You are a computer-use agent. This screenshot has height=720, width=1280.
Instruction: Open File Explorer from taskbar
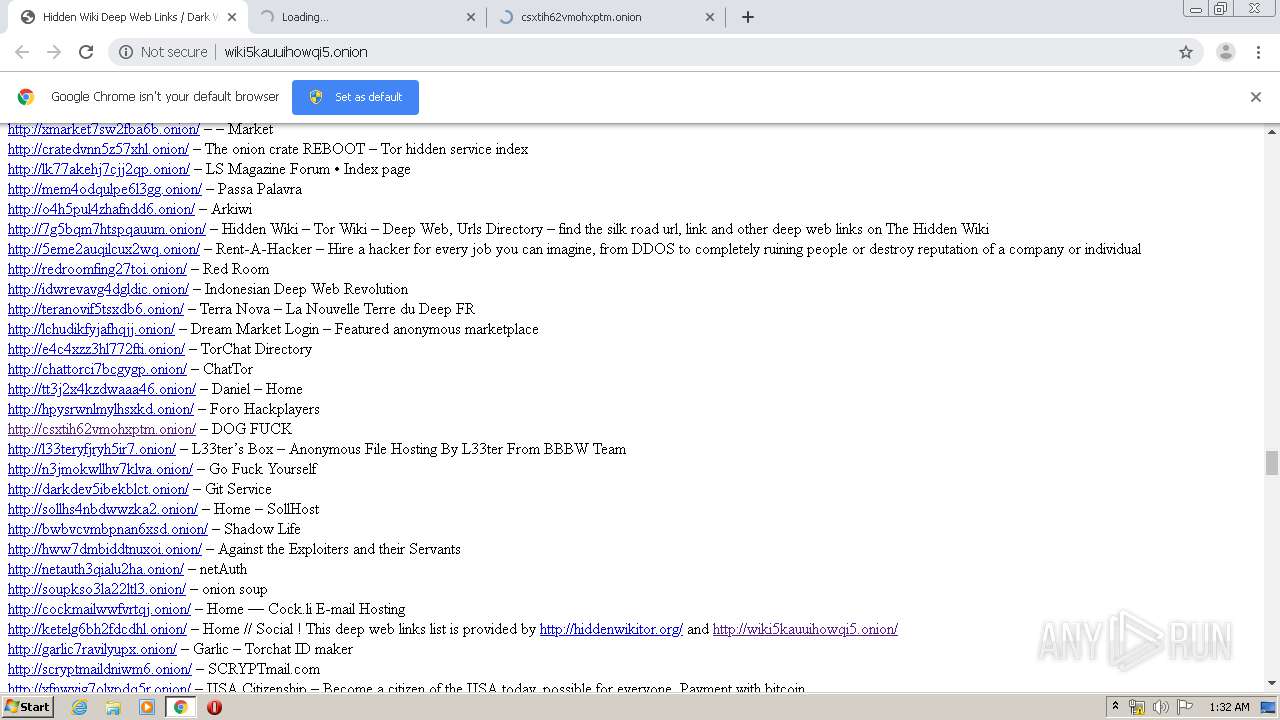(x=113, y=707)
